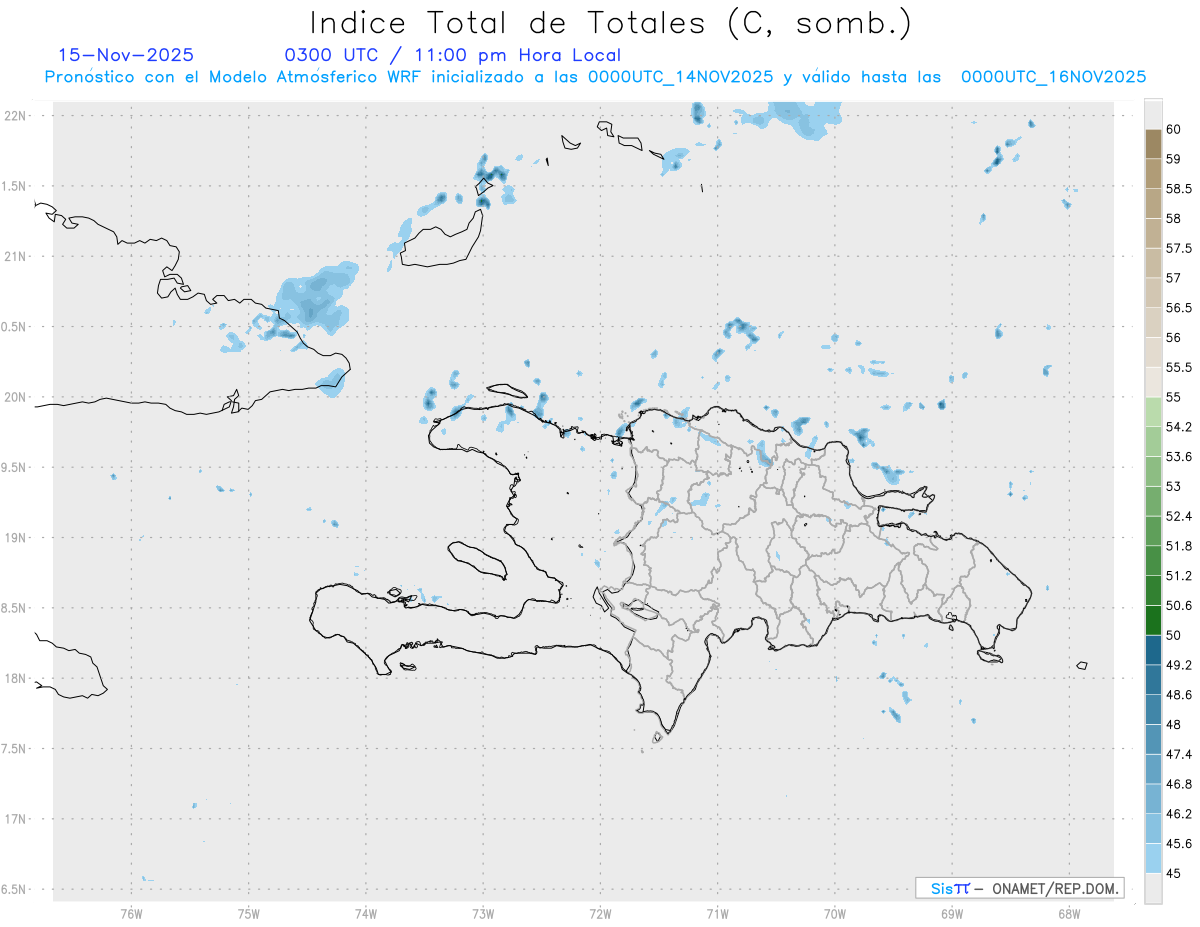The width and height of the screenshot is (1200, 927).
Task: Click the "50" colorbar value
Action: (1174, 635)
